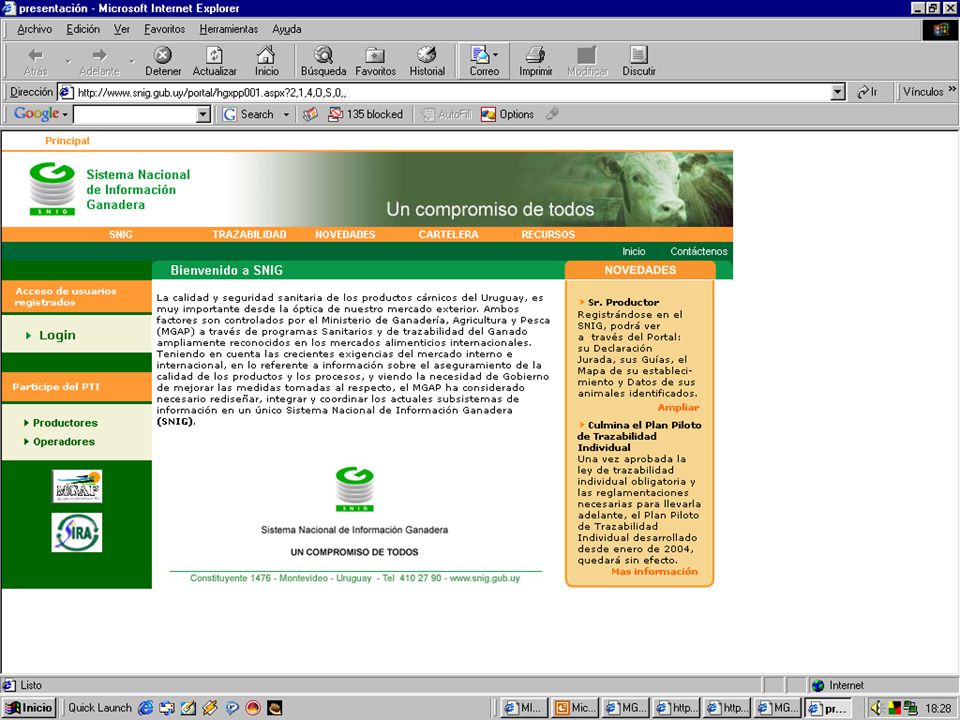Screen dimensions: 960x720
Task: Open Google toolbar Options
Action: click(508, 114)
